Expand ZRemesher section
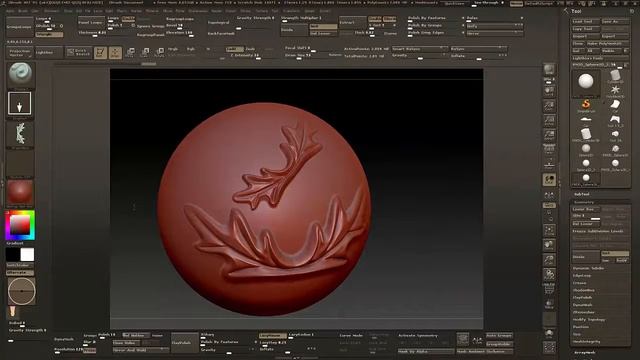640x360 pixels. pyautogui.click(x=584, y=312)
